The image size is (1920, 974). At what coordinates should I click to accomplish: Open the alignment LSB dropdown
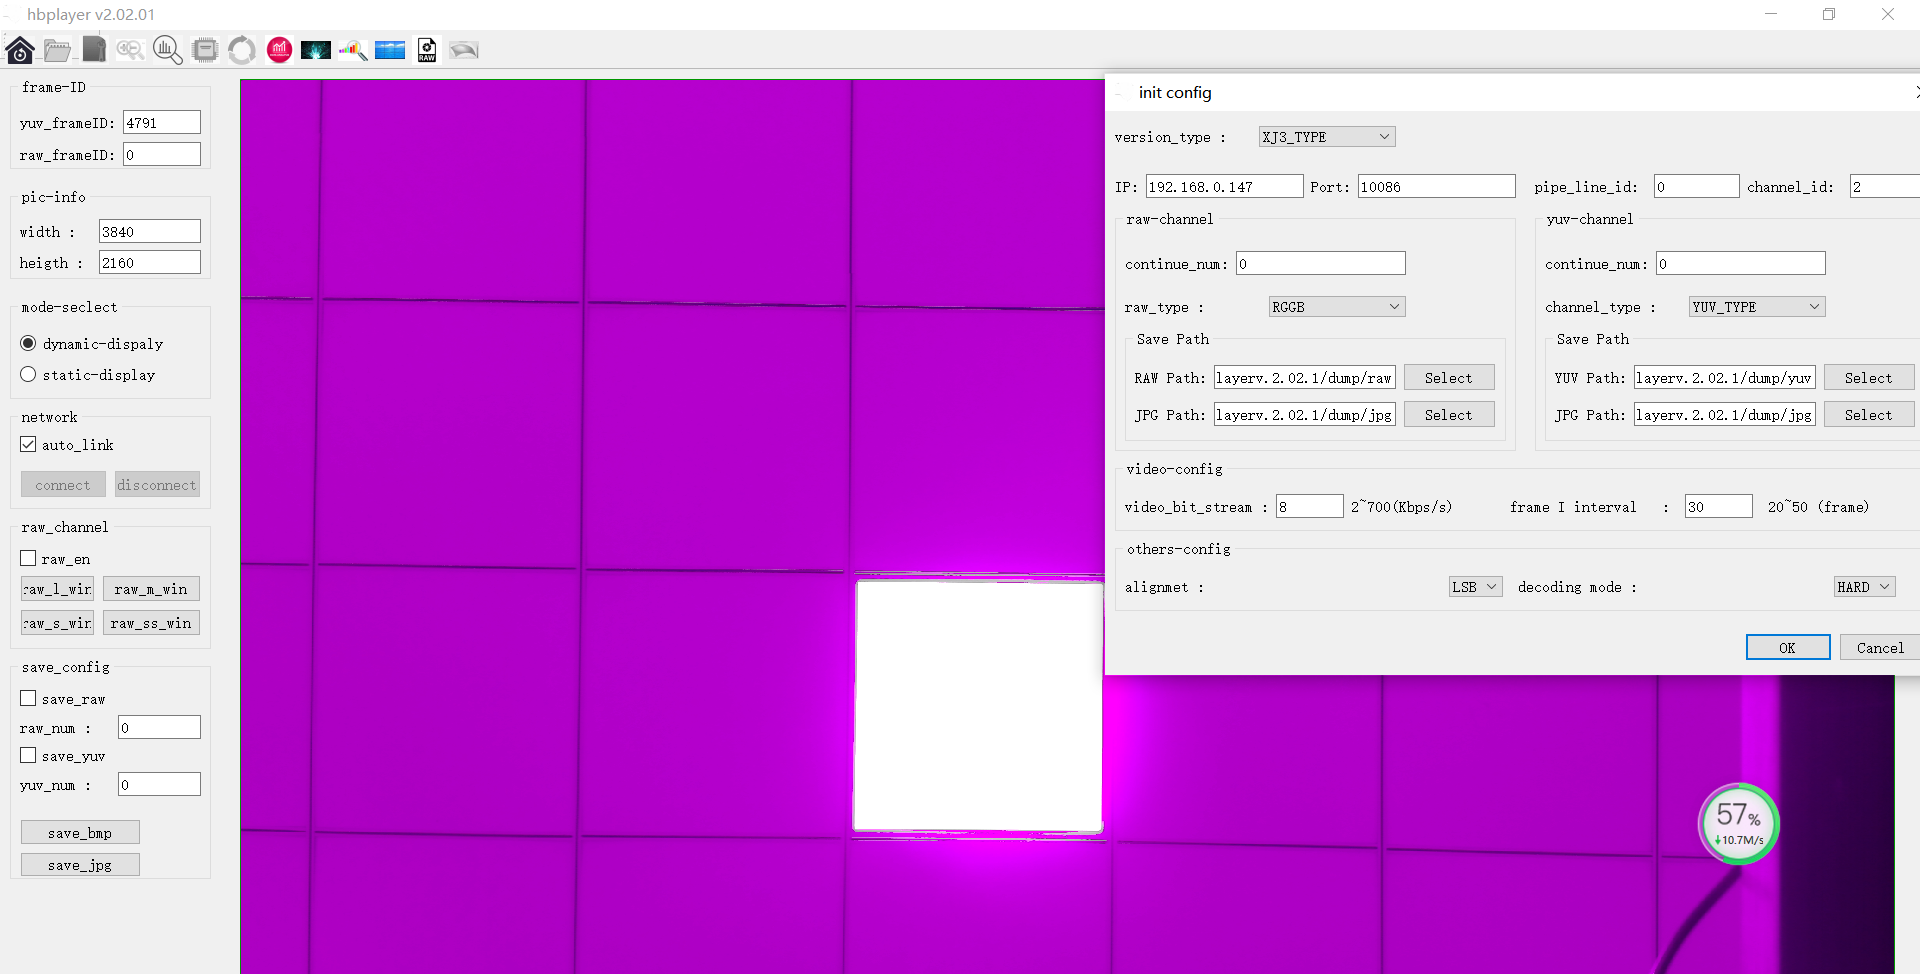click(1475, 587)
